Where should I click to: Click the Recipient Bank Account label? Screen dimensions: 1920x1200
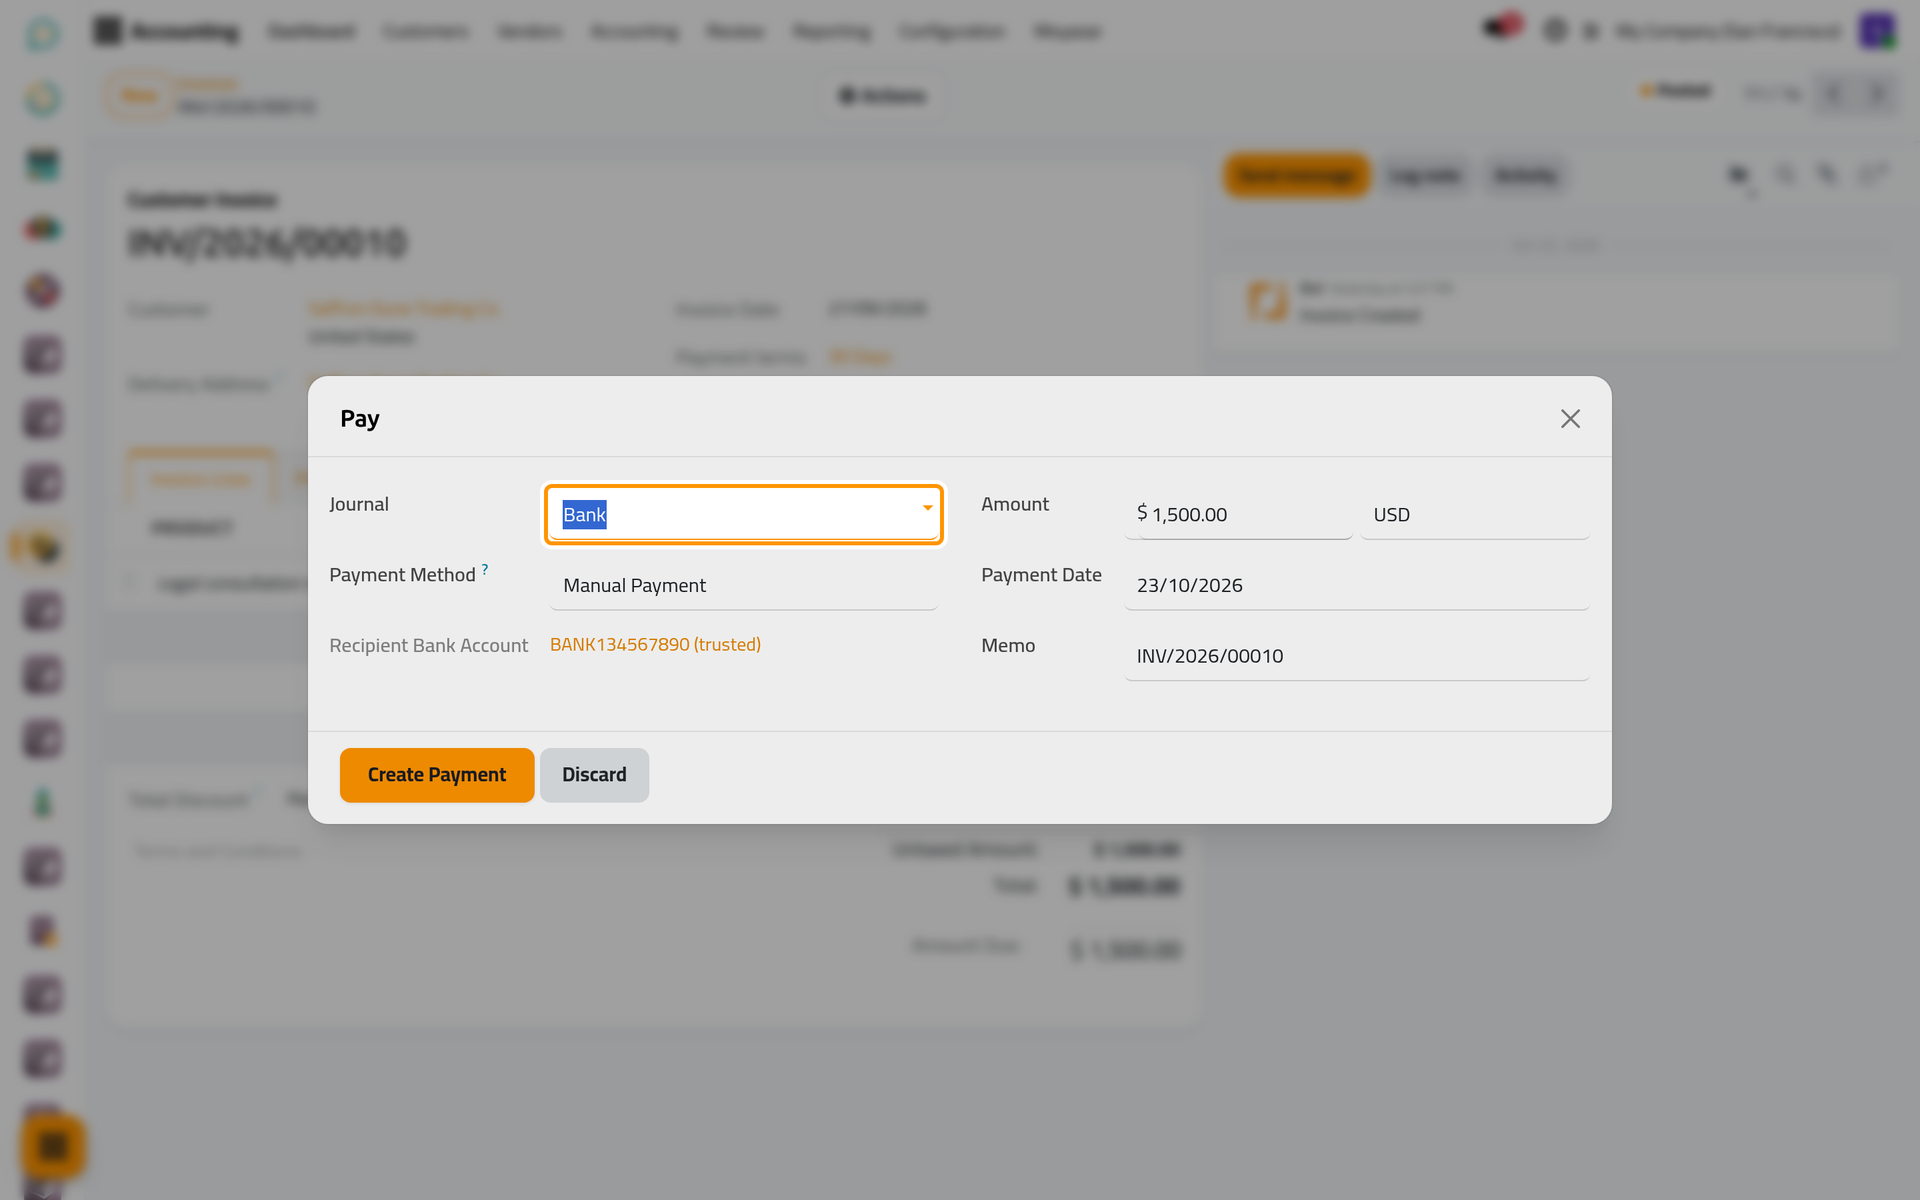point(428,646)
